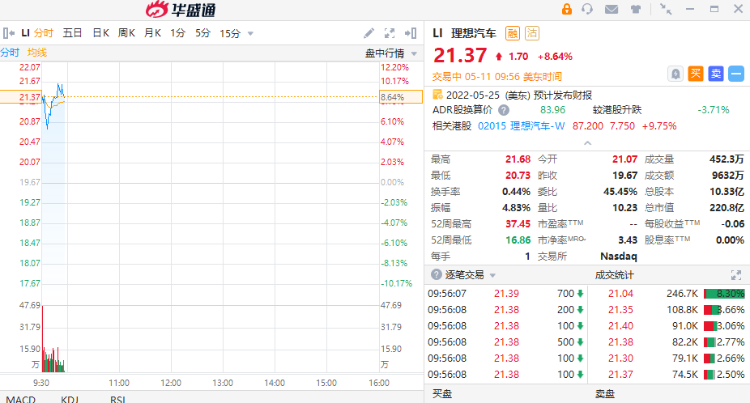Click the orange lock icon in title bar
Viewport: 750px width, 403px height.
[x=567, y=10]
